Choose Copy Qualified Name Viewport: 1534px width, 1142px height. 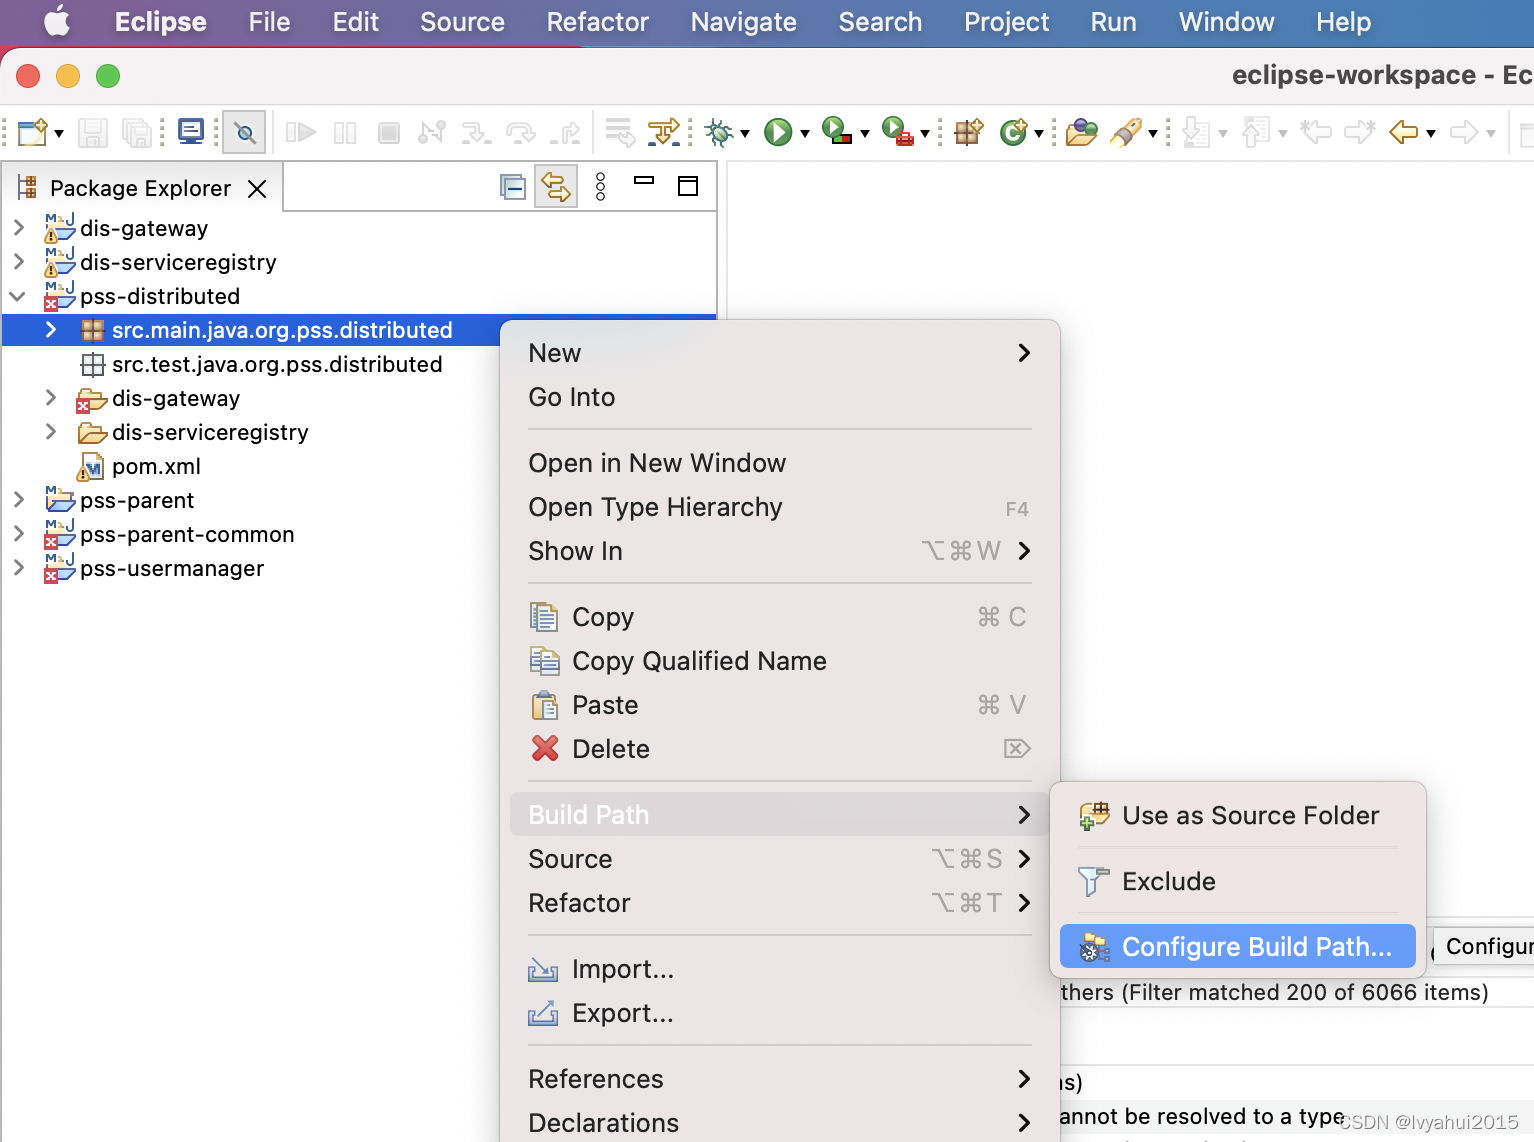pyautogui.click(x=780, y=661)
